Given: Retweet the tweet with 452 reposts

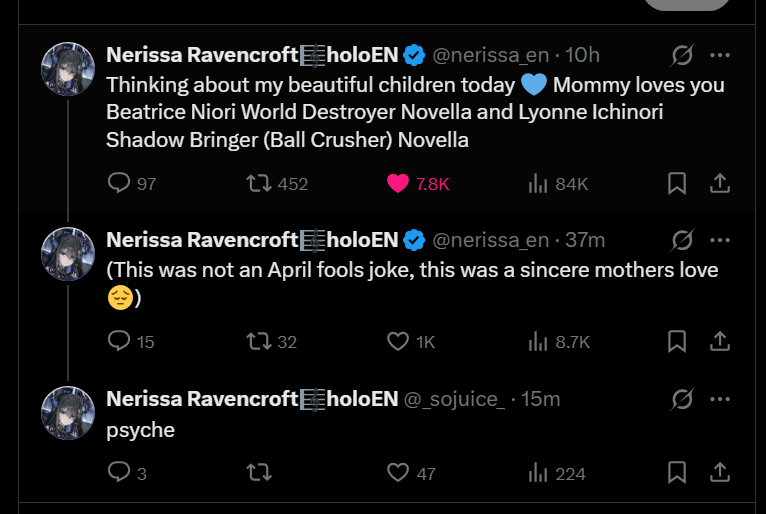Looking at the screenshot, I should click(259, 183).
